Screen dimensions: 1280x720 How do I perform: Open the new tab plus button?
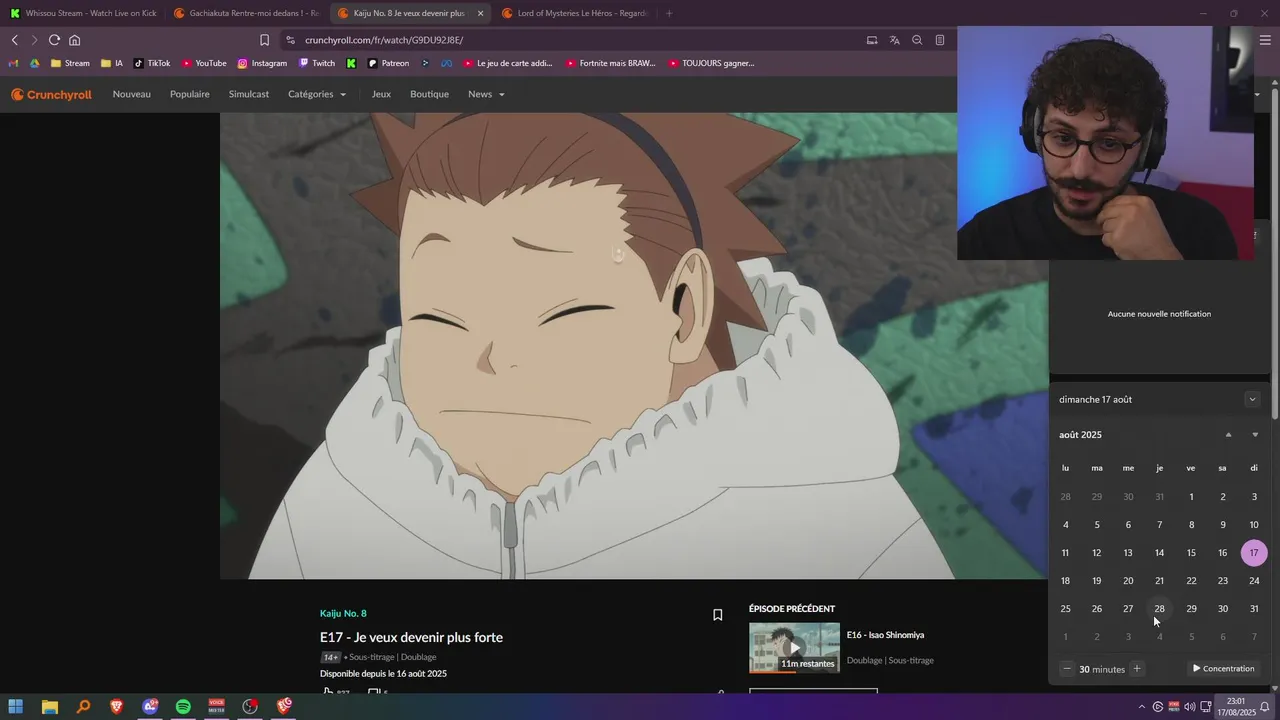669,13
